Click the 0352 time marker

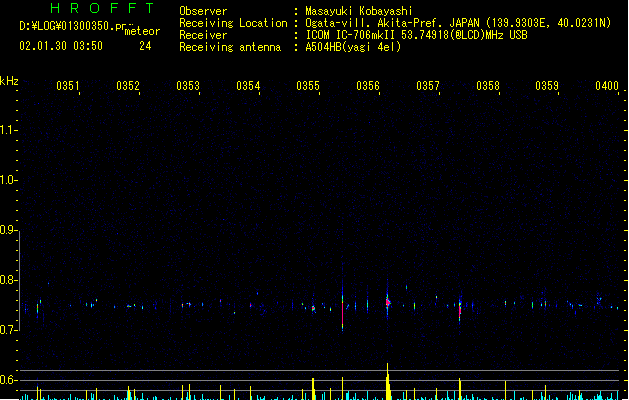coord(128,86)
